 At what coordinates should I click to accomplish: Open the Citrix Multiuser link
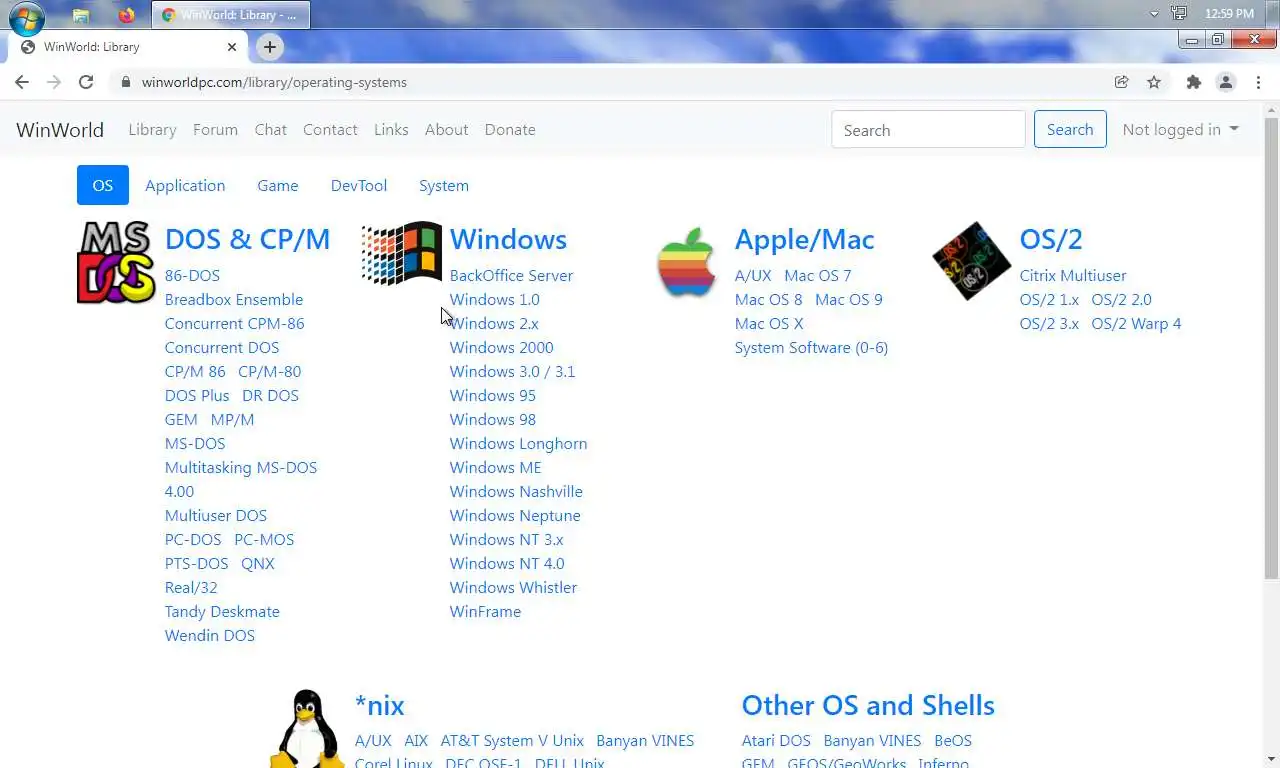1073,275
